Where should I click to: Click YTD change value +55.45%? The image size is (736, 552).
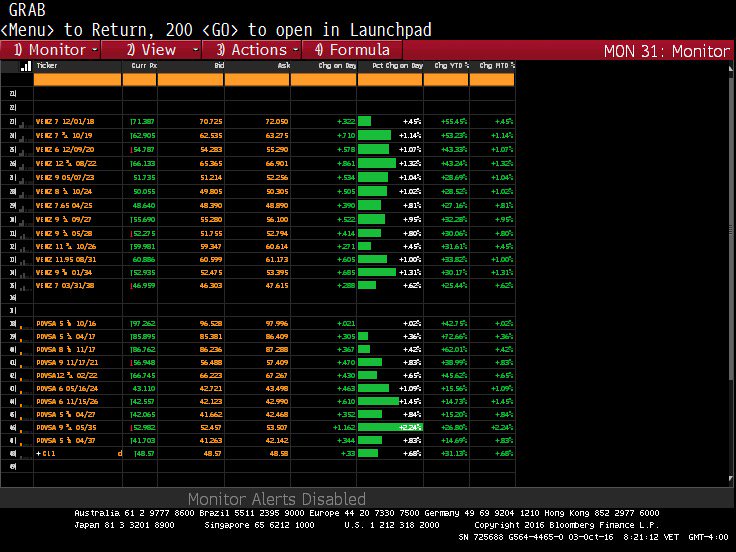453,122
